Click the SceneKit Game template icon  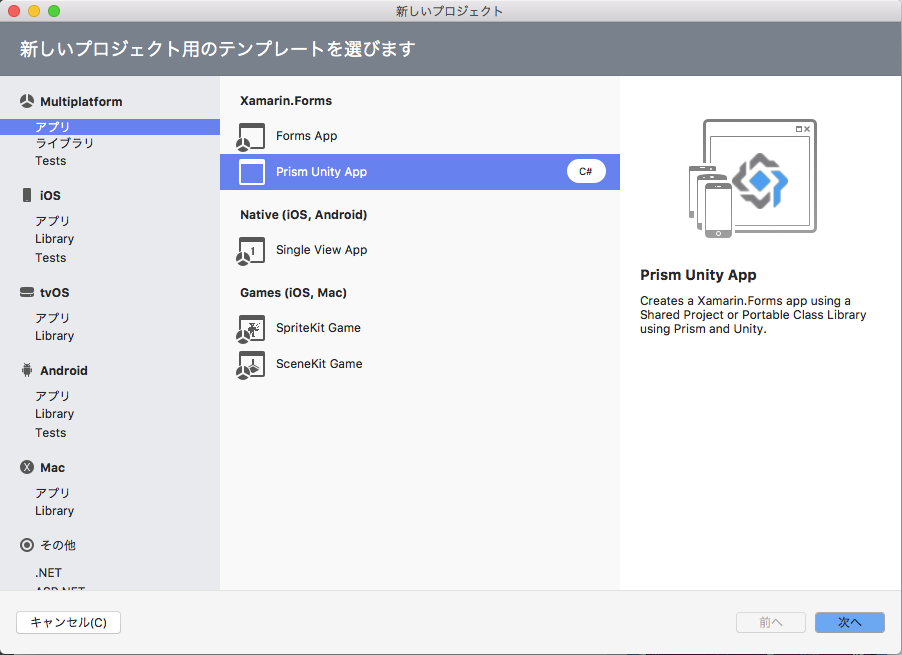click(x=251, y=365)
